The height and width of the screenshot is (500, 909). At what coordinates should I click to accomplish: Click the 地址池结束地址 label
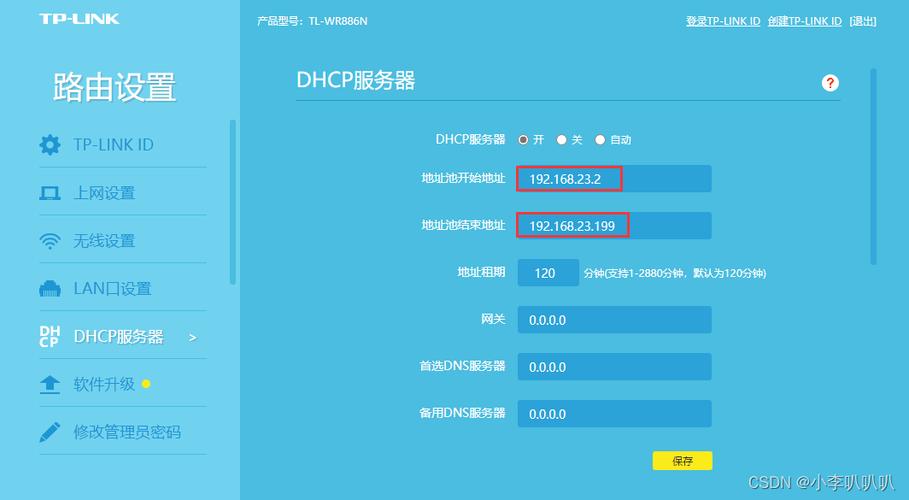coord(463,225)
